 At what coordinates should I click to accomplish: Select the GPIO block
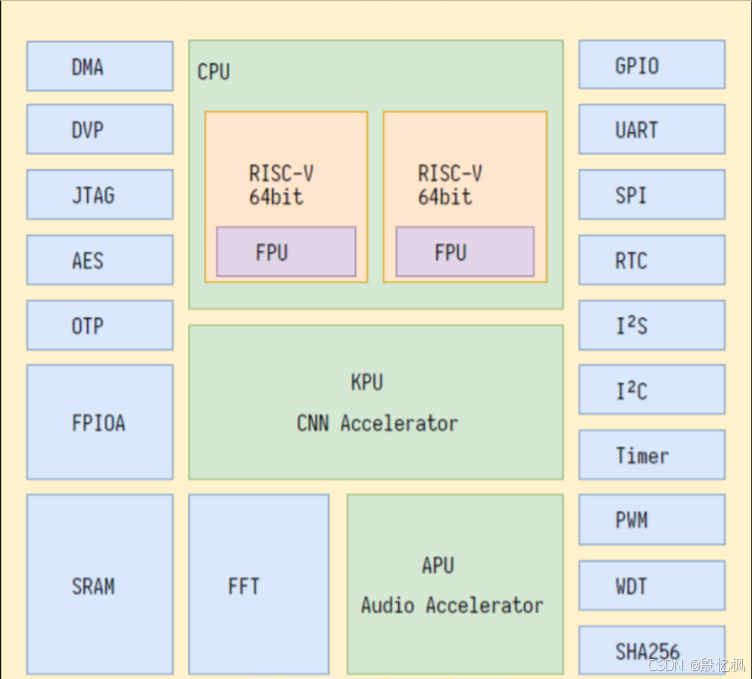coord(652,65)
